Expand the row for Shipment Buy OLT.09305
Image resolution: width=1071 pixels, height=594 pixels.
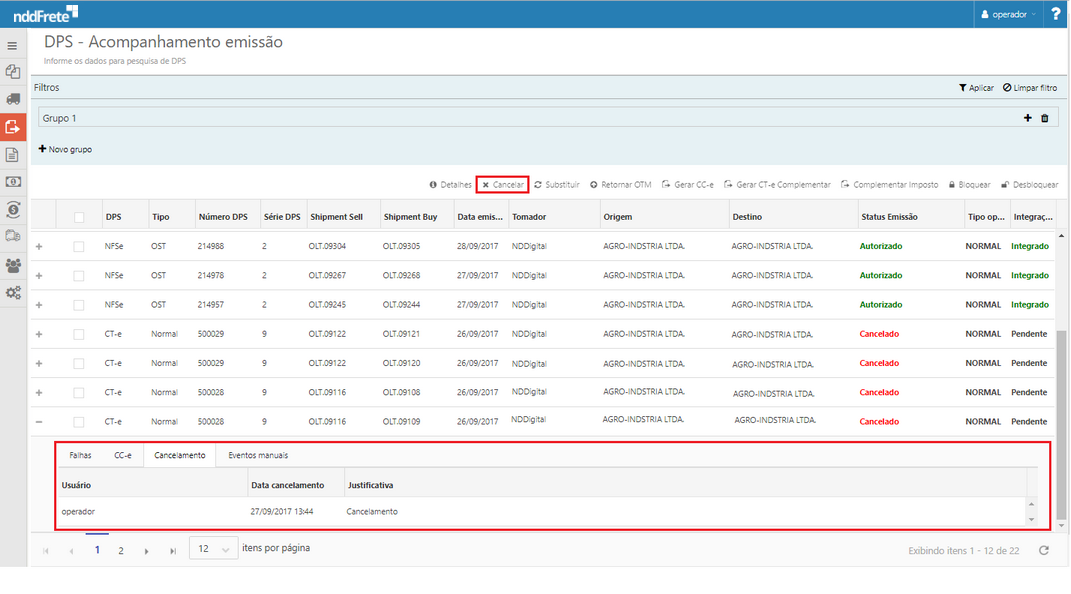[x=39, y=246]
